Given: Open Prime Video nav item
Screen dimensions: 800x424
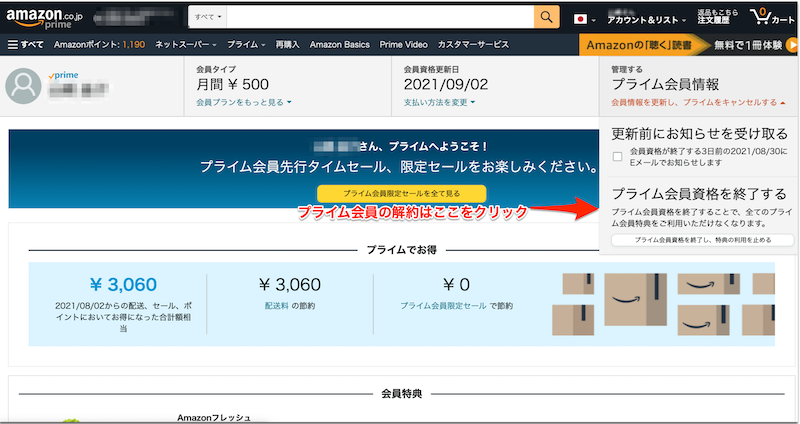Looking at the screenshot, I should coord(403,45).
